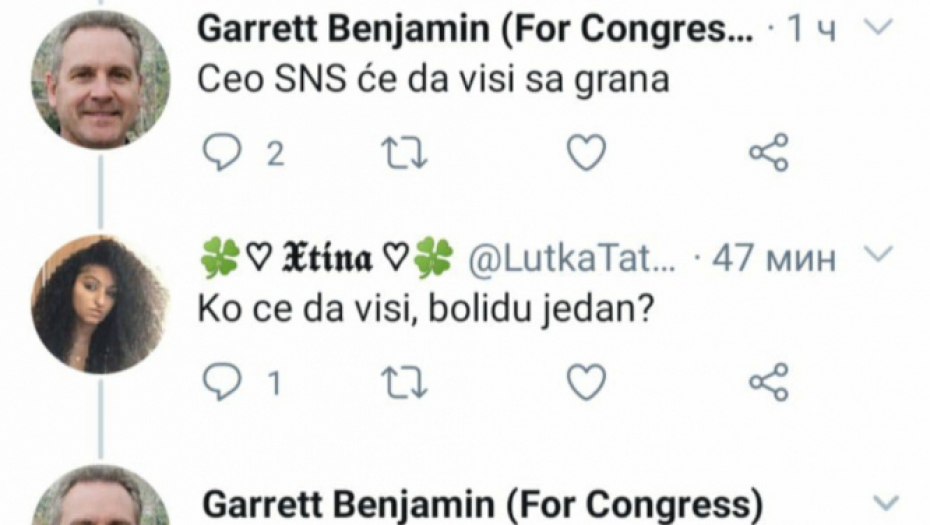
Task: Open the partially visible bottom Garrett avatar
Action: pyautogui.click(x=100, y=500)
